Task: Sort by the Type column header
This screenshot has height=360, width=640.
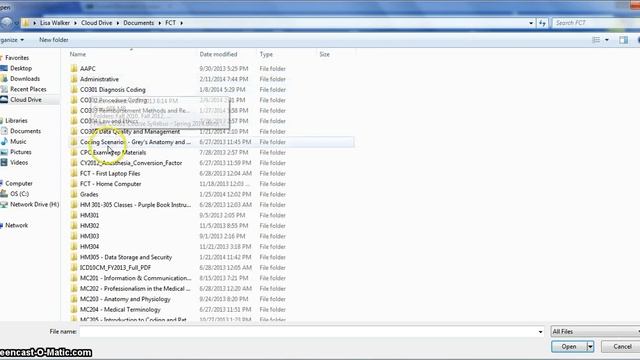Action: coord(266,54)
